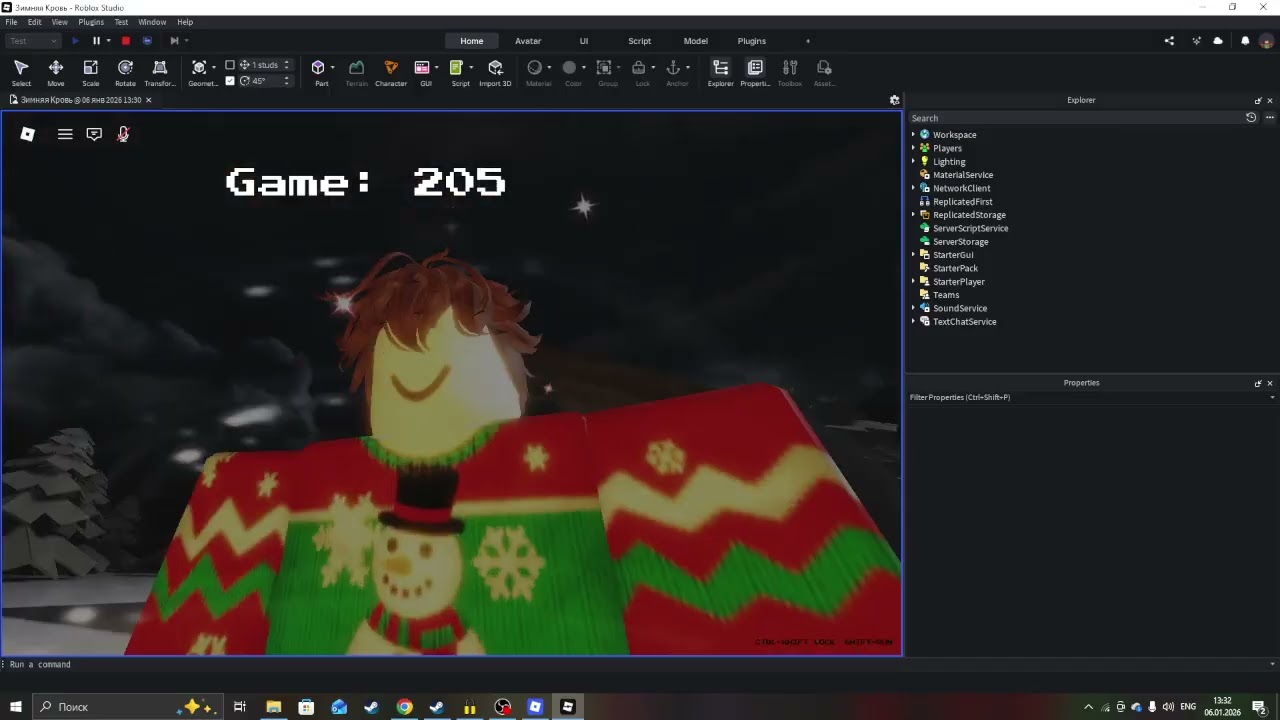Activate the Rotate tool
The width and height of the screenshot is (1280, 720).
[125, 72]
